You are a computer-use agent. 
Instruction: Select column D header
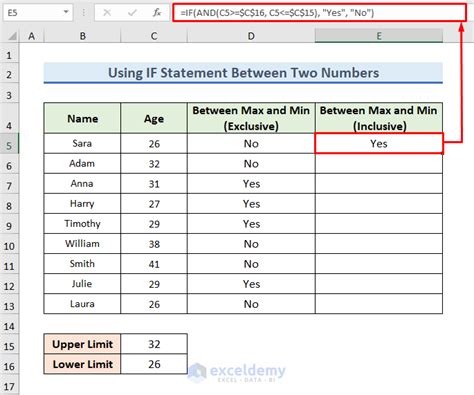(x=251, y=36)
